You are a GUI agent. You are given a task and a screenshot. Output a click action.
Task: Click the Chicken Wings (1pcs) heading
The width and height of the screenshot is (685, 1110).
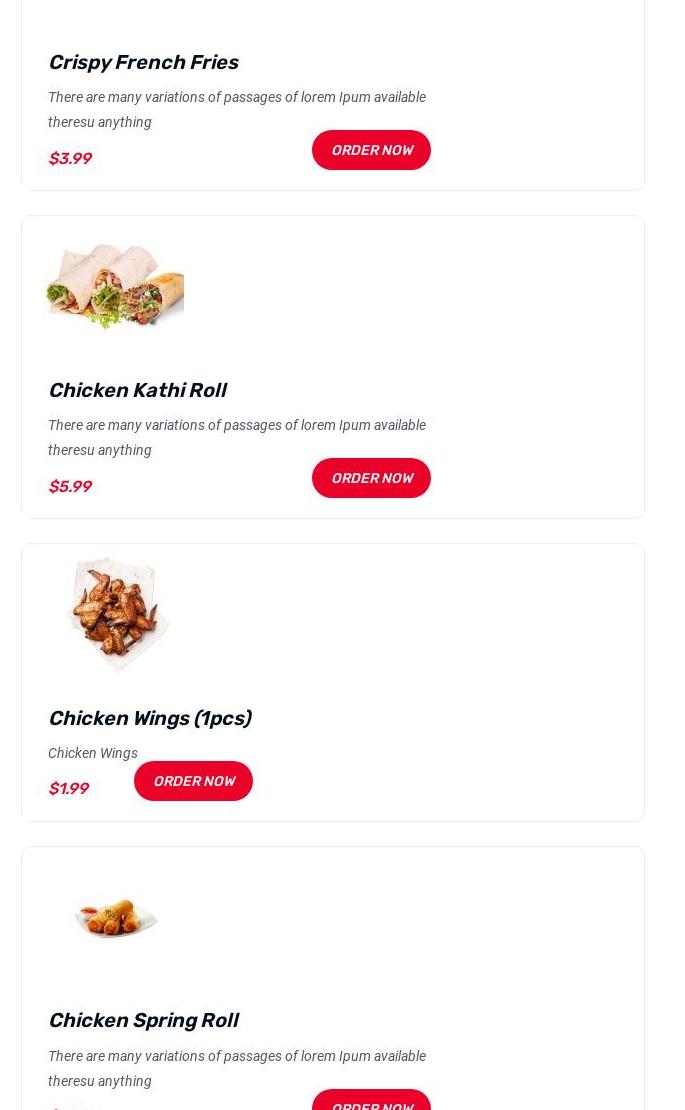(x=149, y=718)
